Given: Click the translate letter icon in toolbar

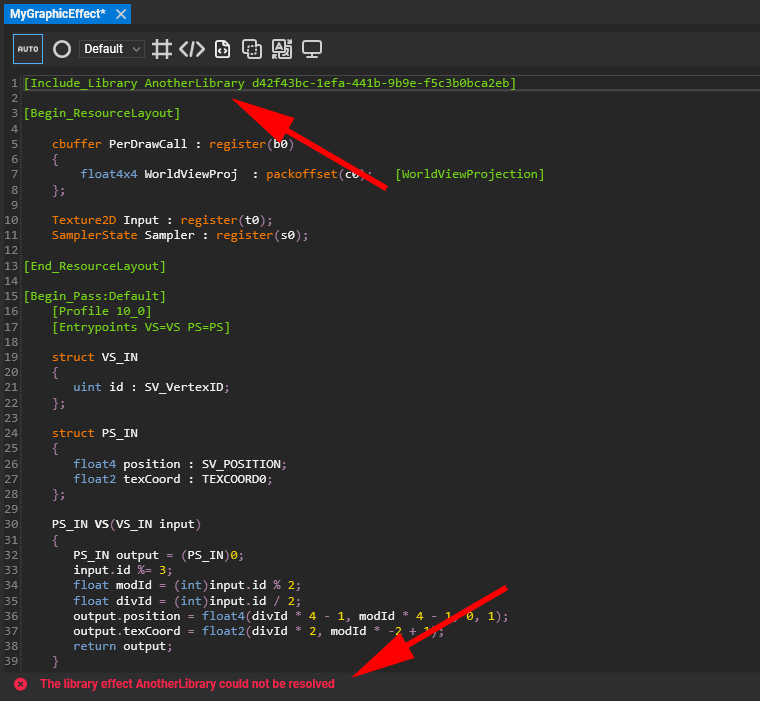Looking at the screenshot, I should coord(282,49).
